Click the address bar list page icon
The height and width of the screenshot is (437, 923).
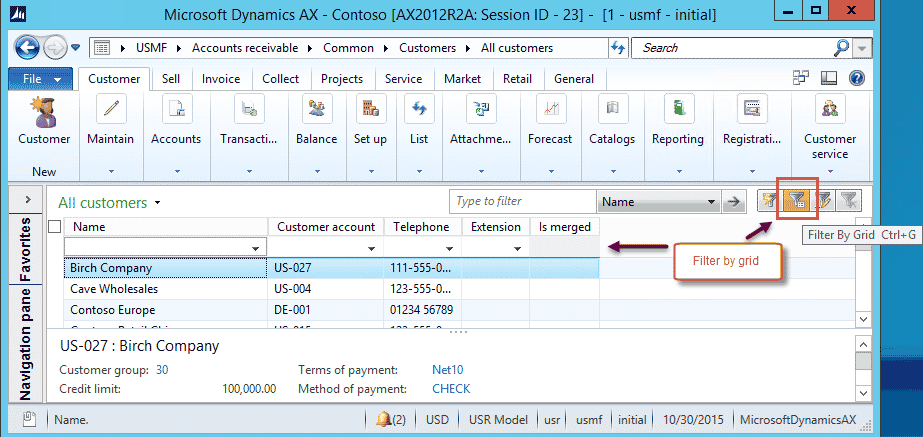(x=102, y=48)
